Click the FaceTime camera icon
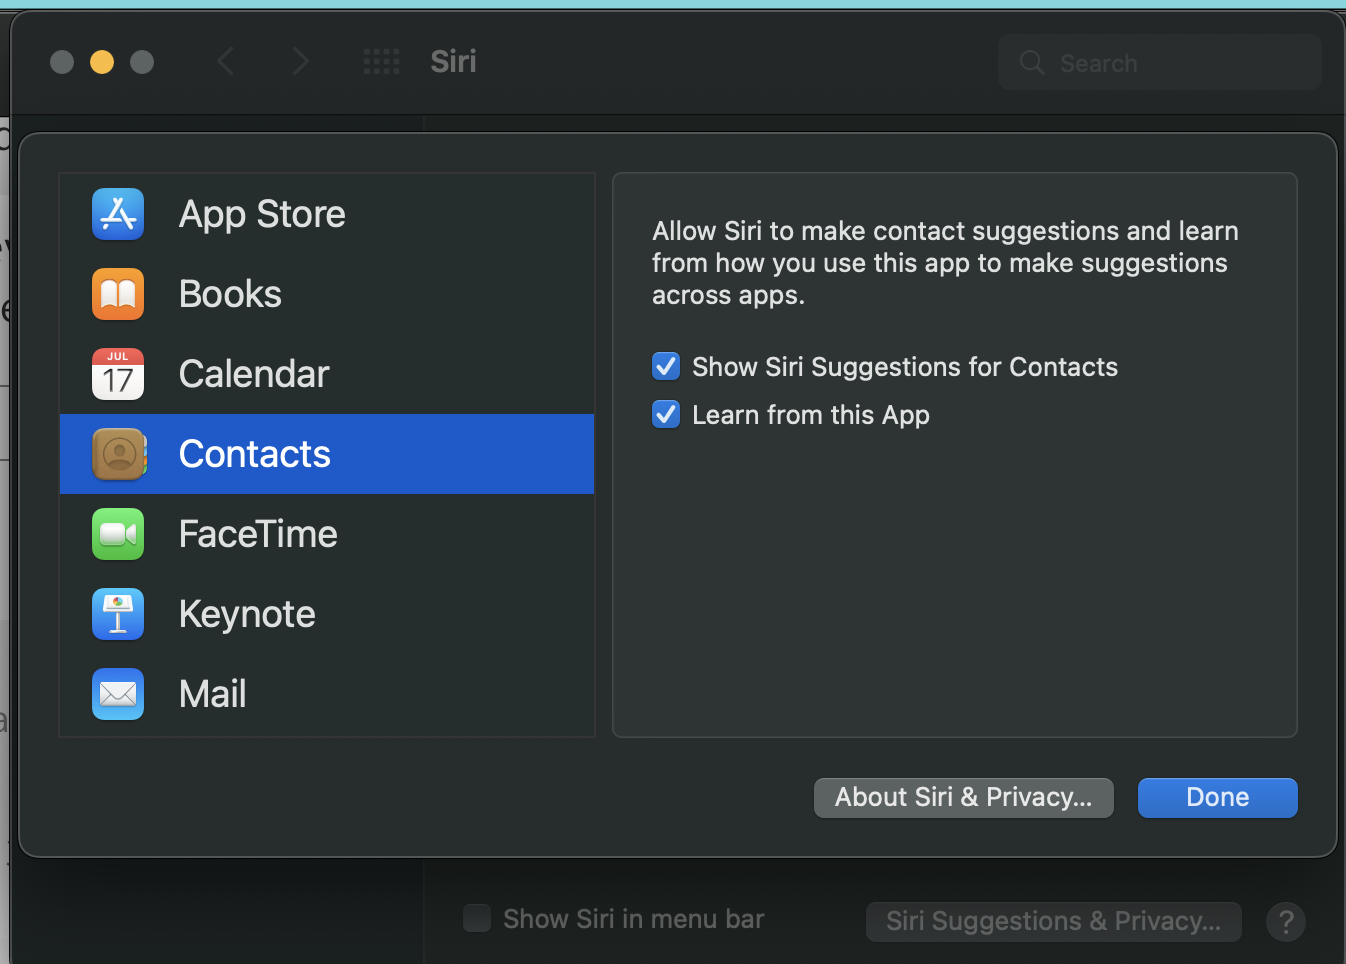Image resolution: width=1346 pixels, height=964 pixels. pos(118,534)
